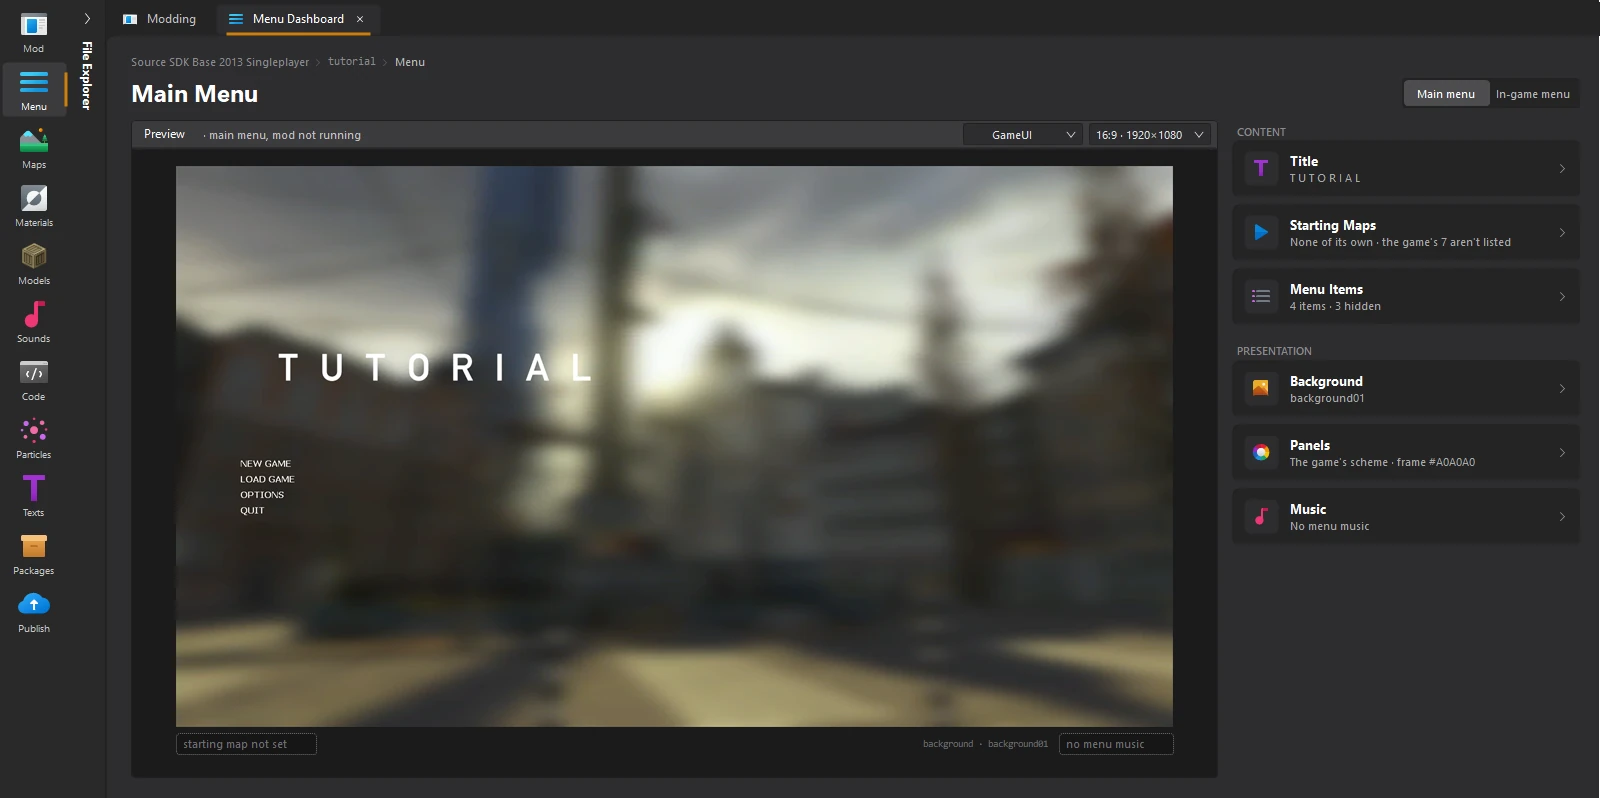Image resolution: width=1600 pixels, height=798 pixels.
Task: Go to the Texts section
Action: pos(34,496)
